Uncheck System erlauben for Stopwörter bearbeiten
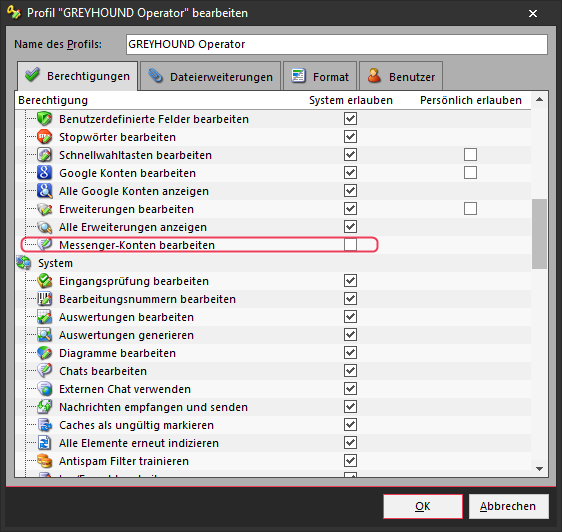This screenshot has height=532, width=562. pos(350,137)
